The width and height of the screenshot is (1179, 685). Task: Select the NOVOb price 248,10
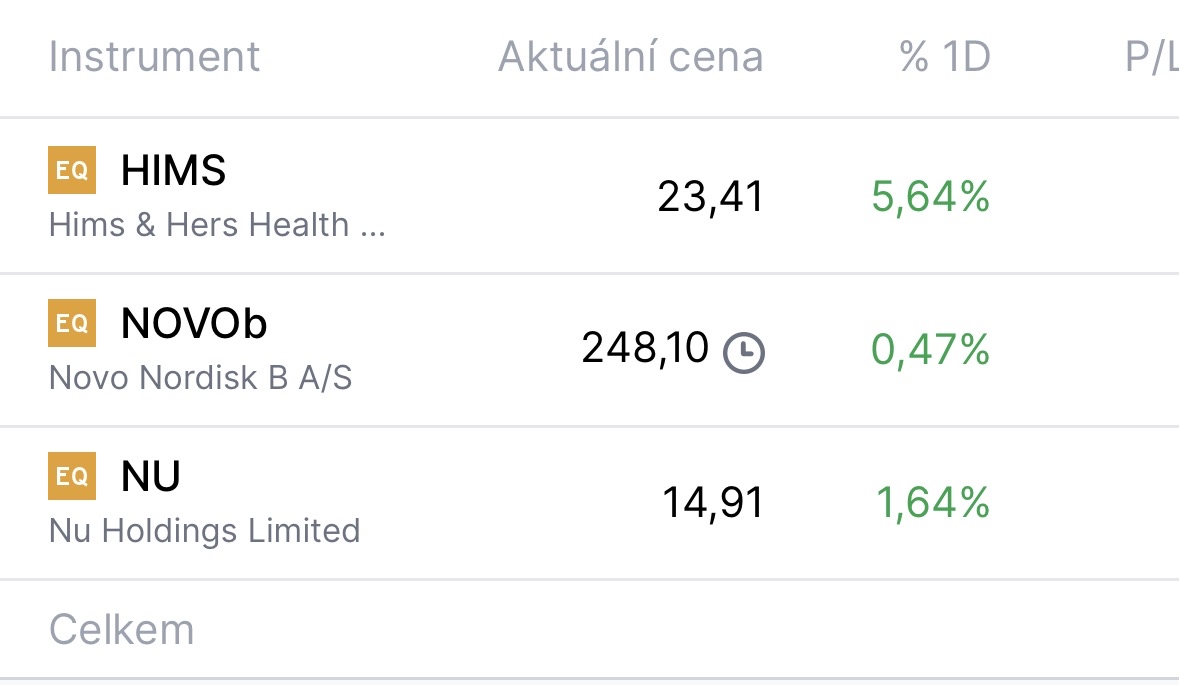[645, 349]
